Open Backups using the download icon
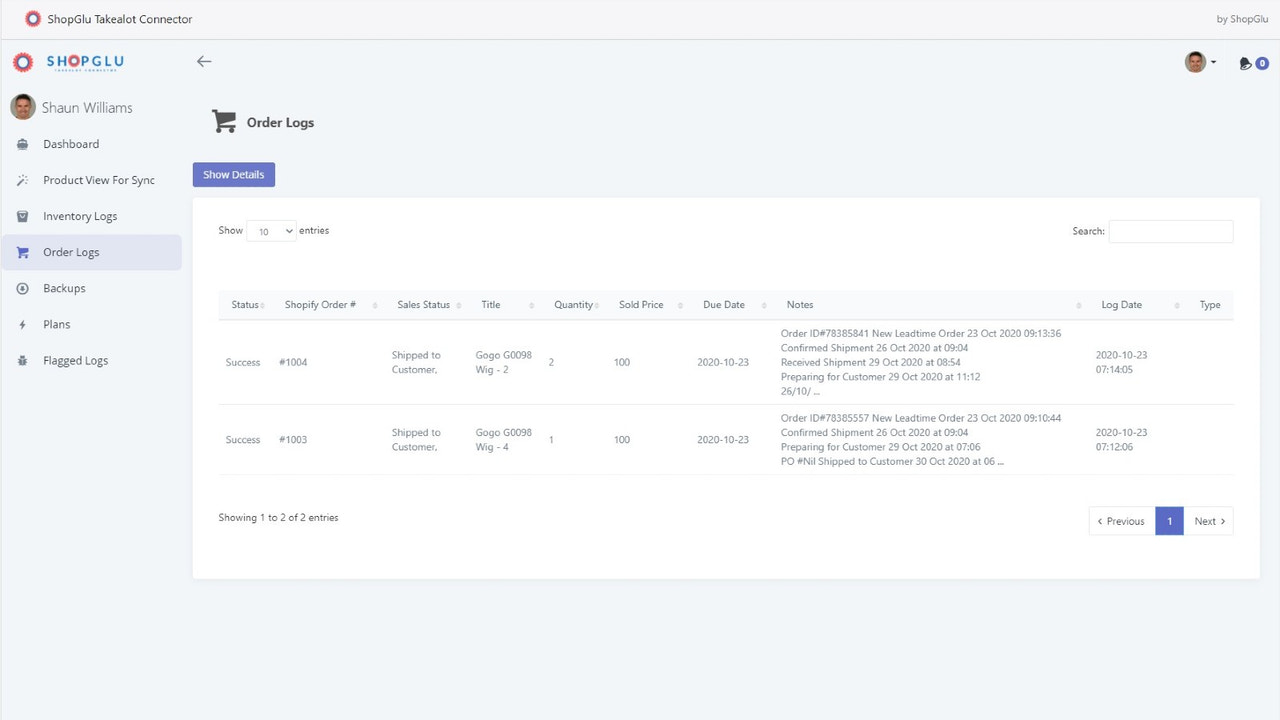The width and height of the screenshot is (1280, 720). (22, 288)
